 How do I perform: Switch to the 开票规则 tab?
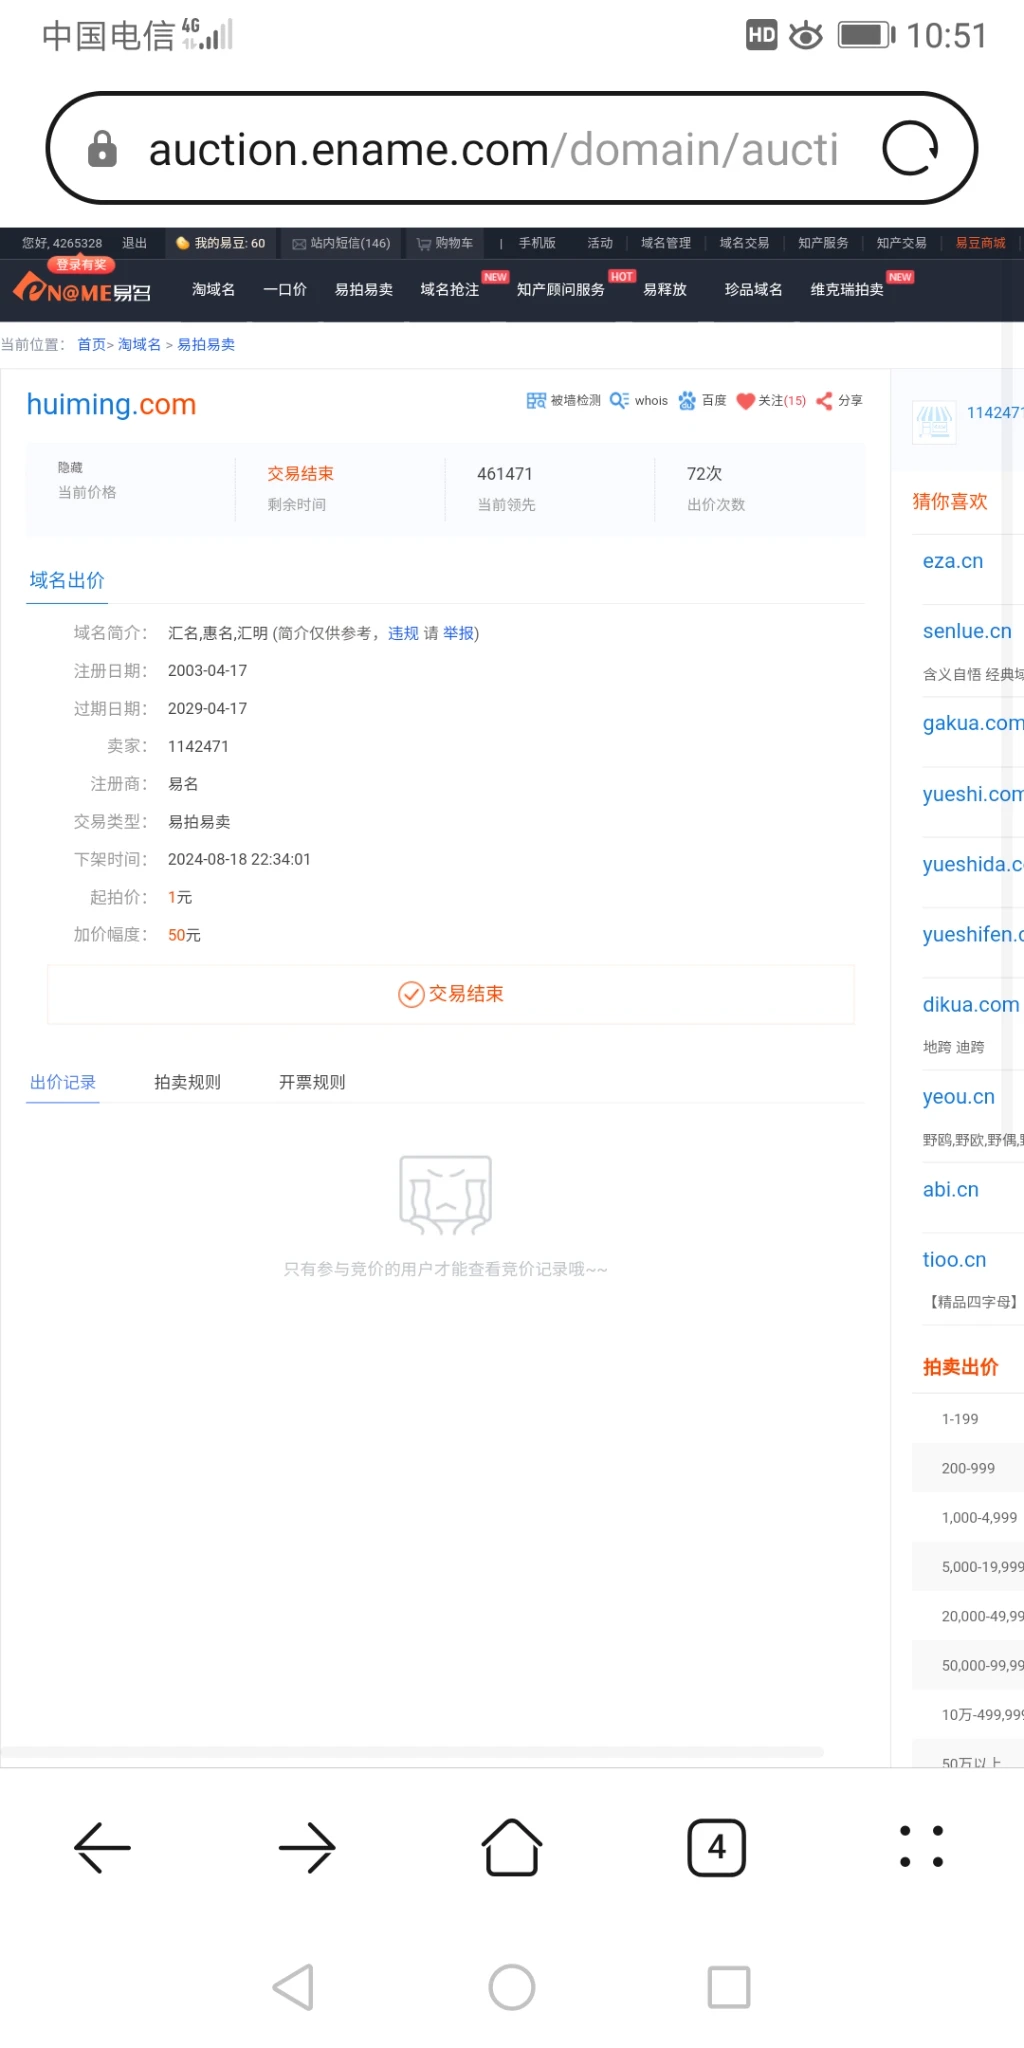tap(312, 1082)
